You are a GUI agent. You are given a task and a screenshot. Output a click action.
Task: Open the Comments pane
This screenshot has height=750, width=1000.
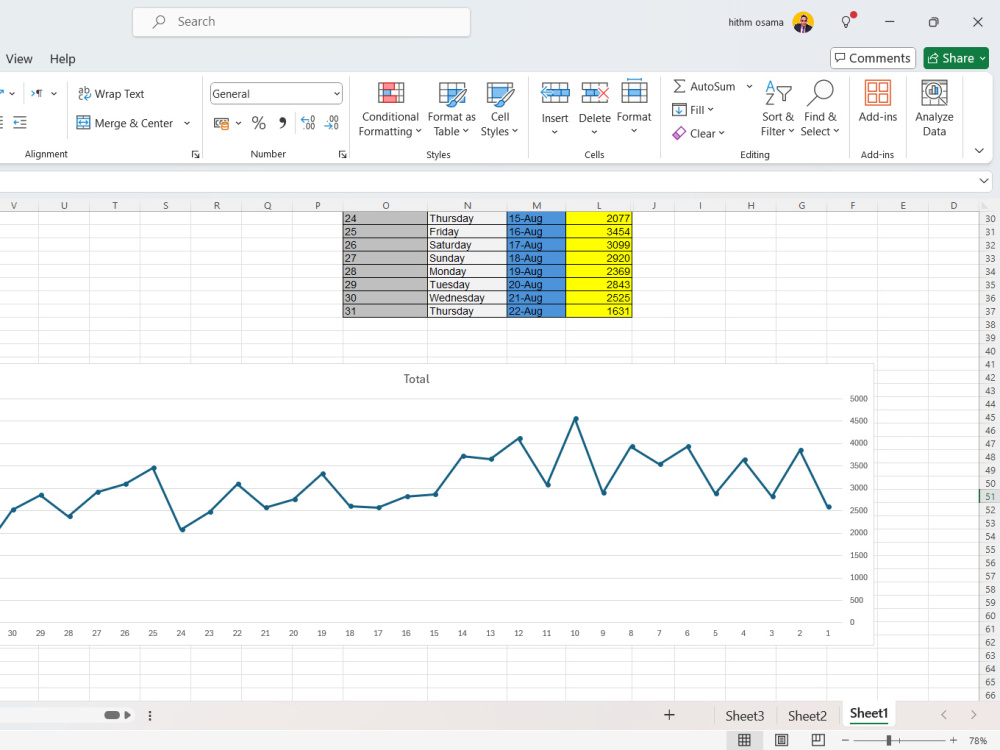[x=873, y=58]
